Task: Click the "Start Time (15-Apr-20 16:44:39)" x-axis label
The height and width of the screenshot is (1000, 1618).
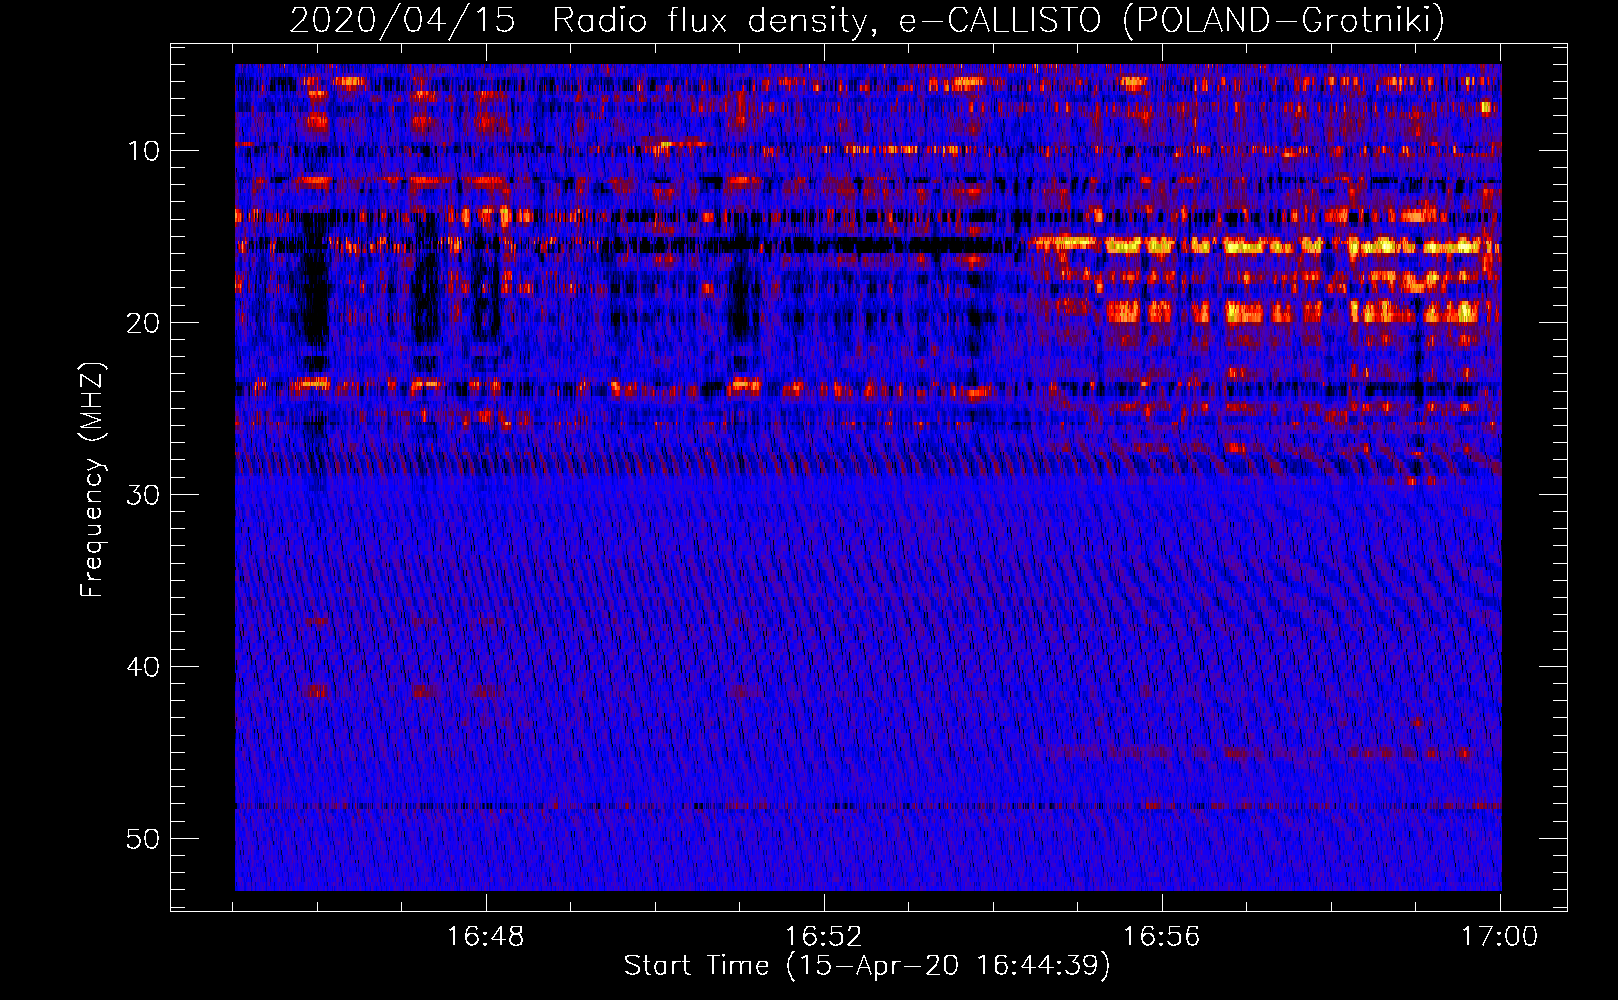Action: (x=867, y=966)
